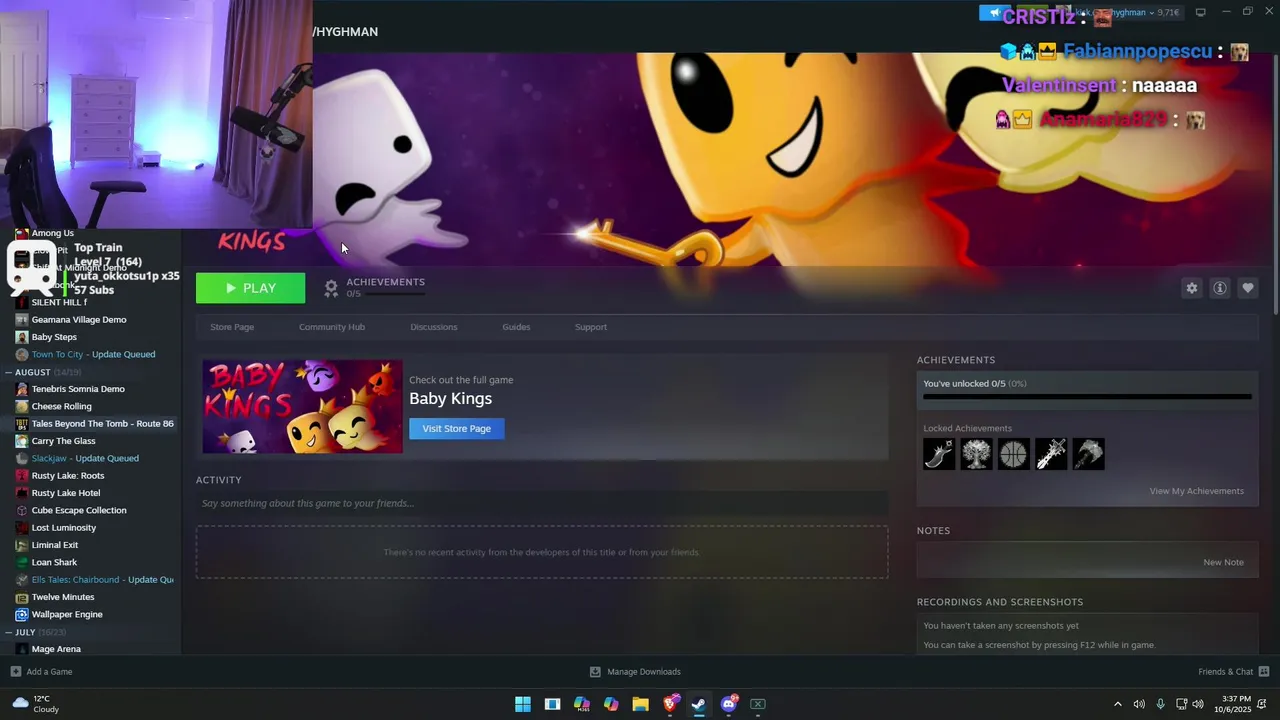Open Manage Downloads
This screenshot has height=720, width=1280.
pyautogui.click(x=635, y=672)
